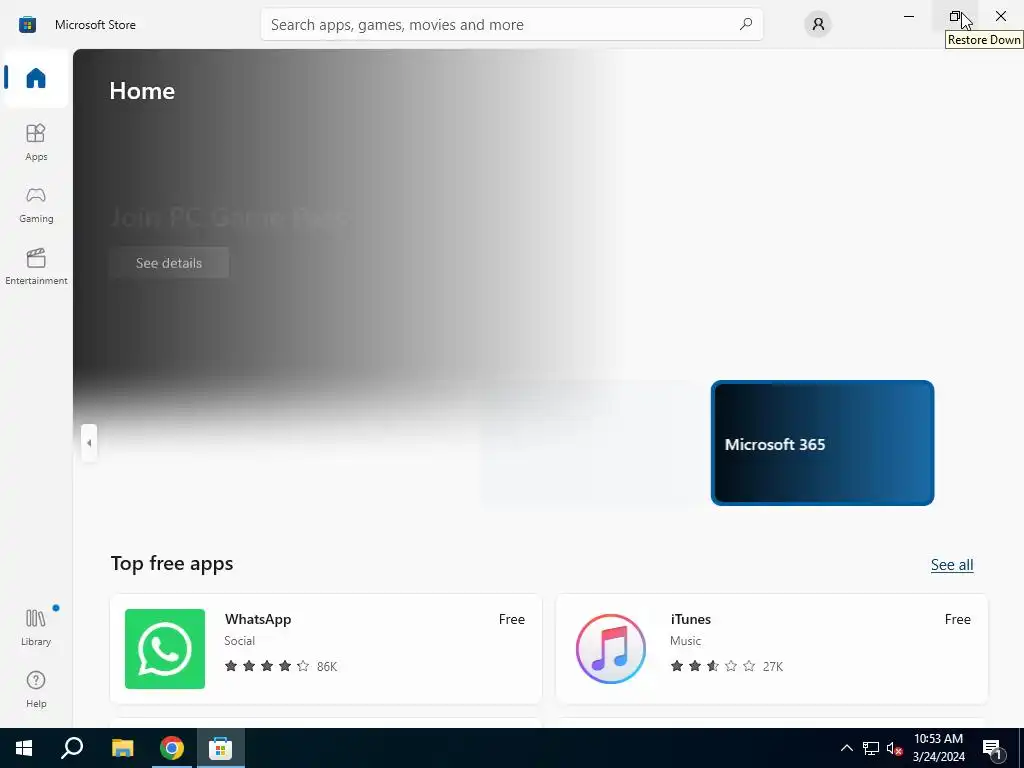Image resolution: width=1024 pixels, height=768 pixels.
Task: Click the See details button
Action: click(169, 263)
